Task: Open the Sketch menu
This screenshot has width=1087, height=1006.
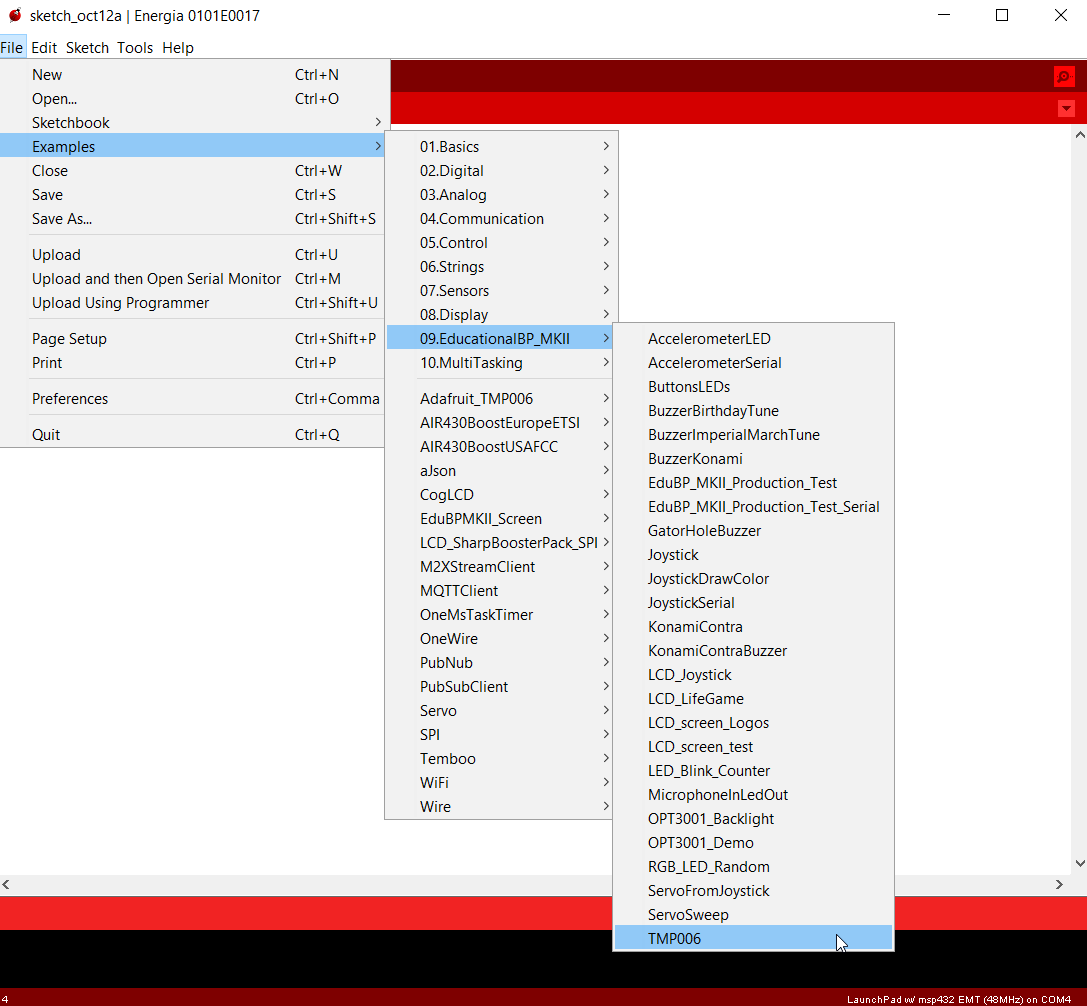Action: pos(87,48)
